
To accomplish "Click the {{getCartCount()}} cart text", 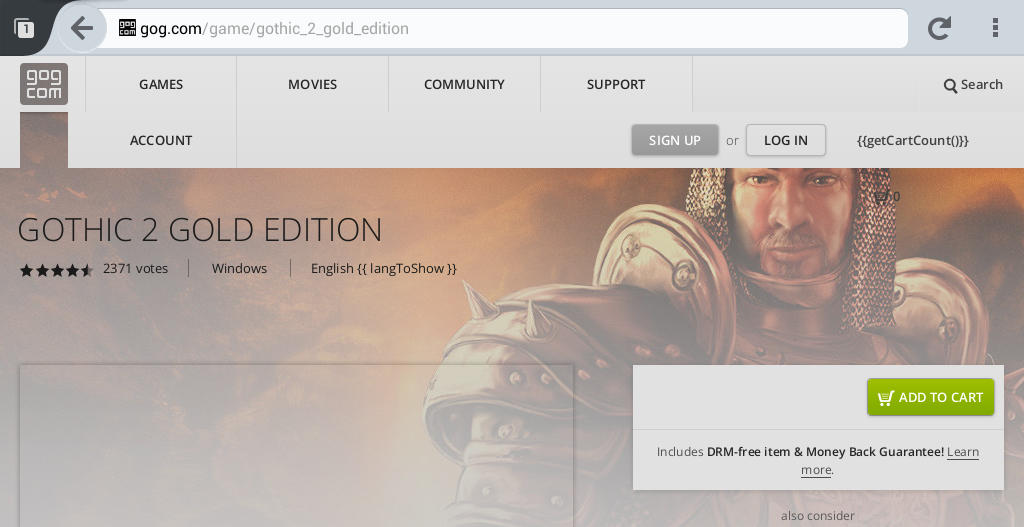I will click(x=912, y=140).
